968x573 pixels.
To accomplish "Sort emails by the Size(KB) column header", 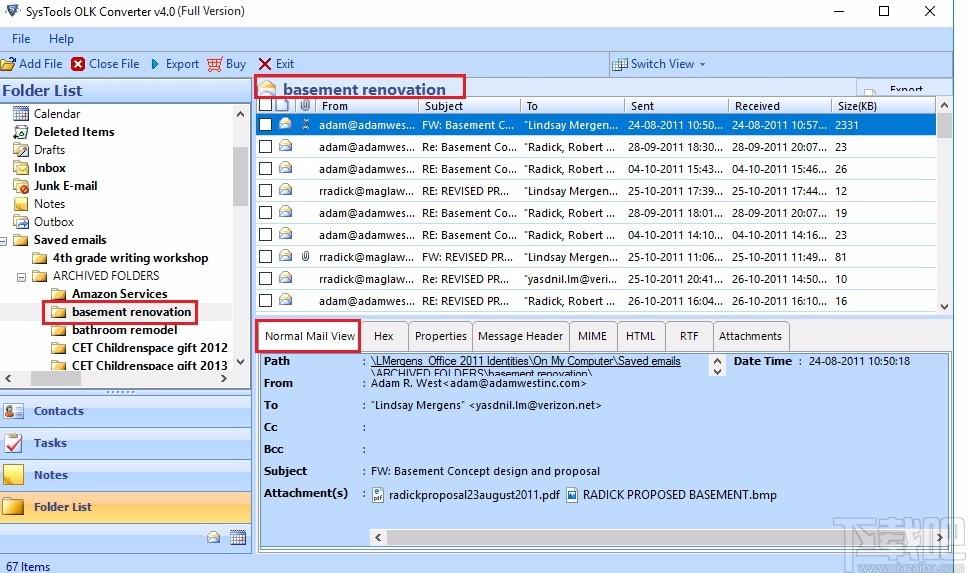I will [884, 106].
